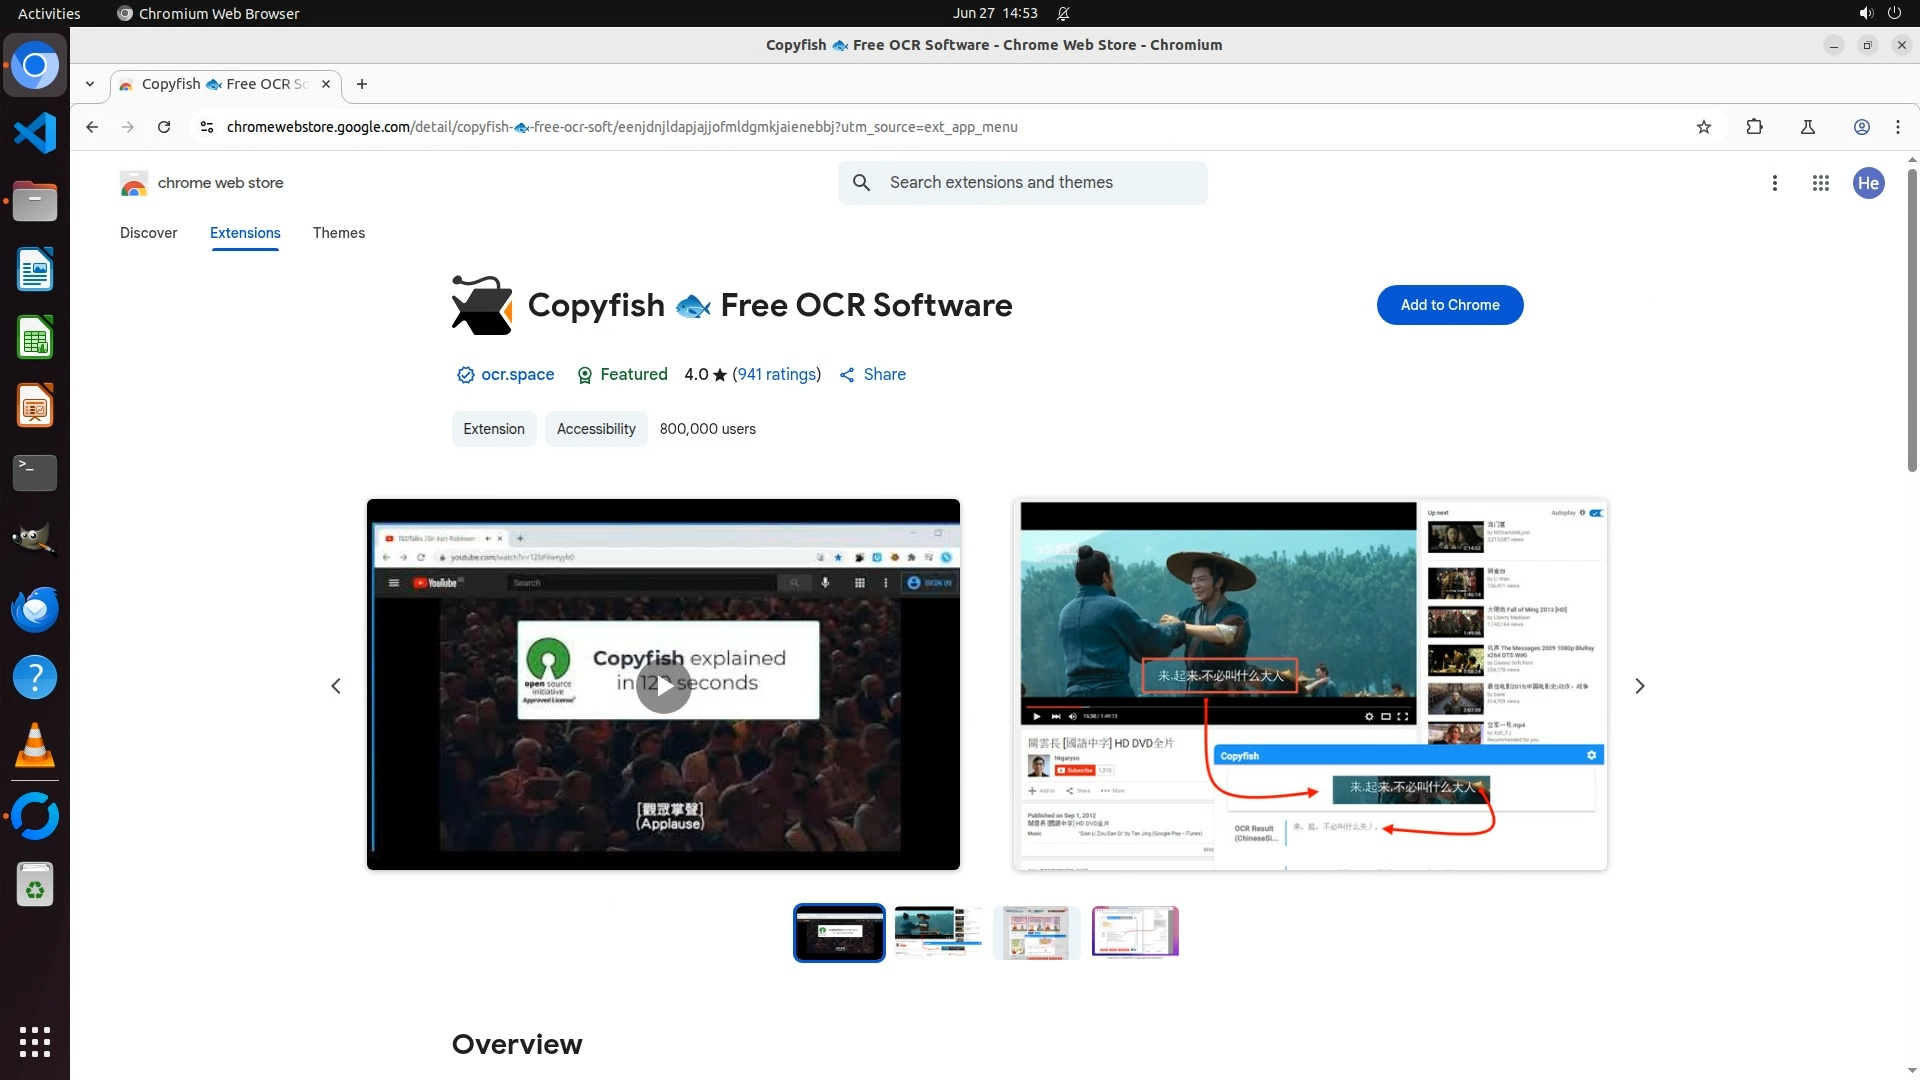
Task: Launch Visual Studio Code from dock
Action: 35,133
